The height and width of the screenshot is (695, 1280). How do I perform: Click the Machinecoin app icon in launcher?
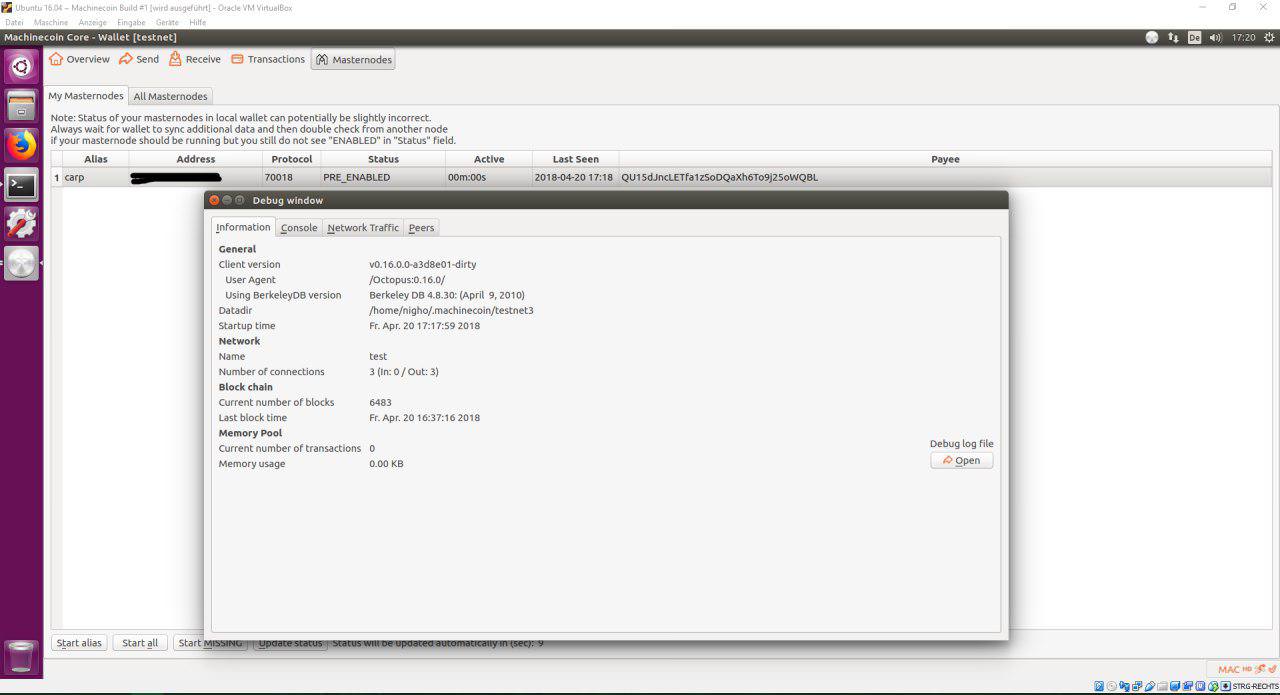click(22, 263)
